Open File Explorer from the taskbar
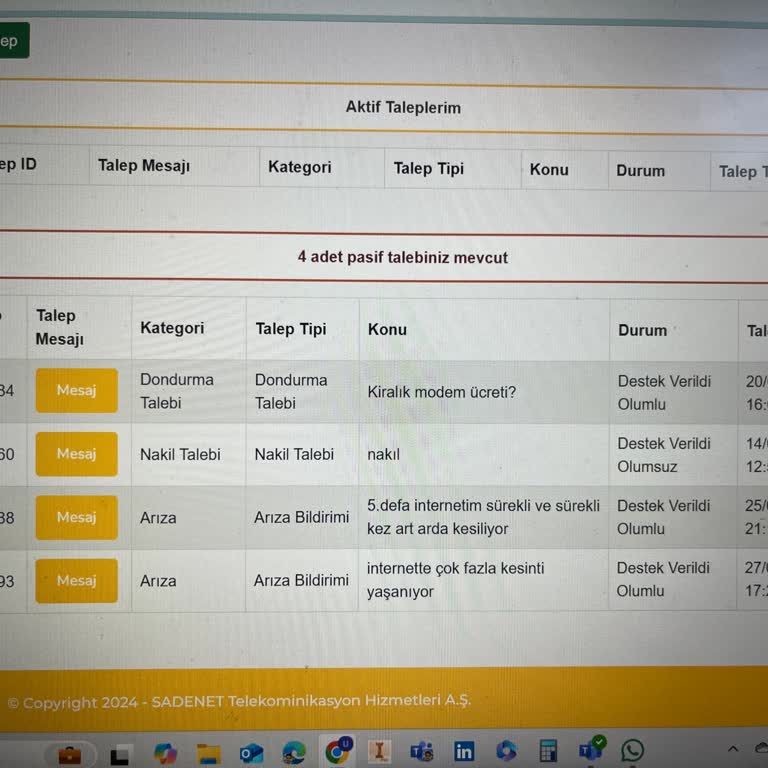Image resolution: width=768 pixels, height=768 pixels. pyautogui.click(x=209, y=754)
